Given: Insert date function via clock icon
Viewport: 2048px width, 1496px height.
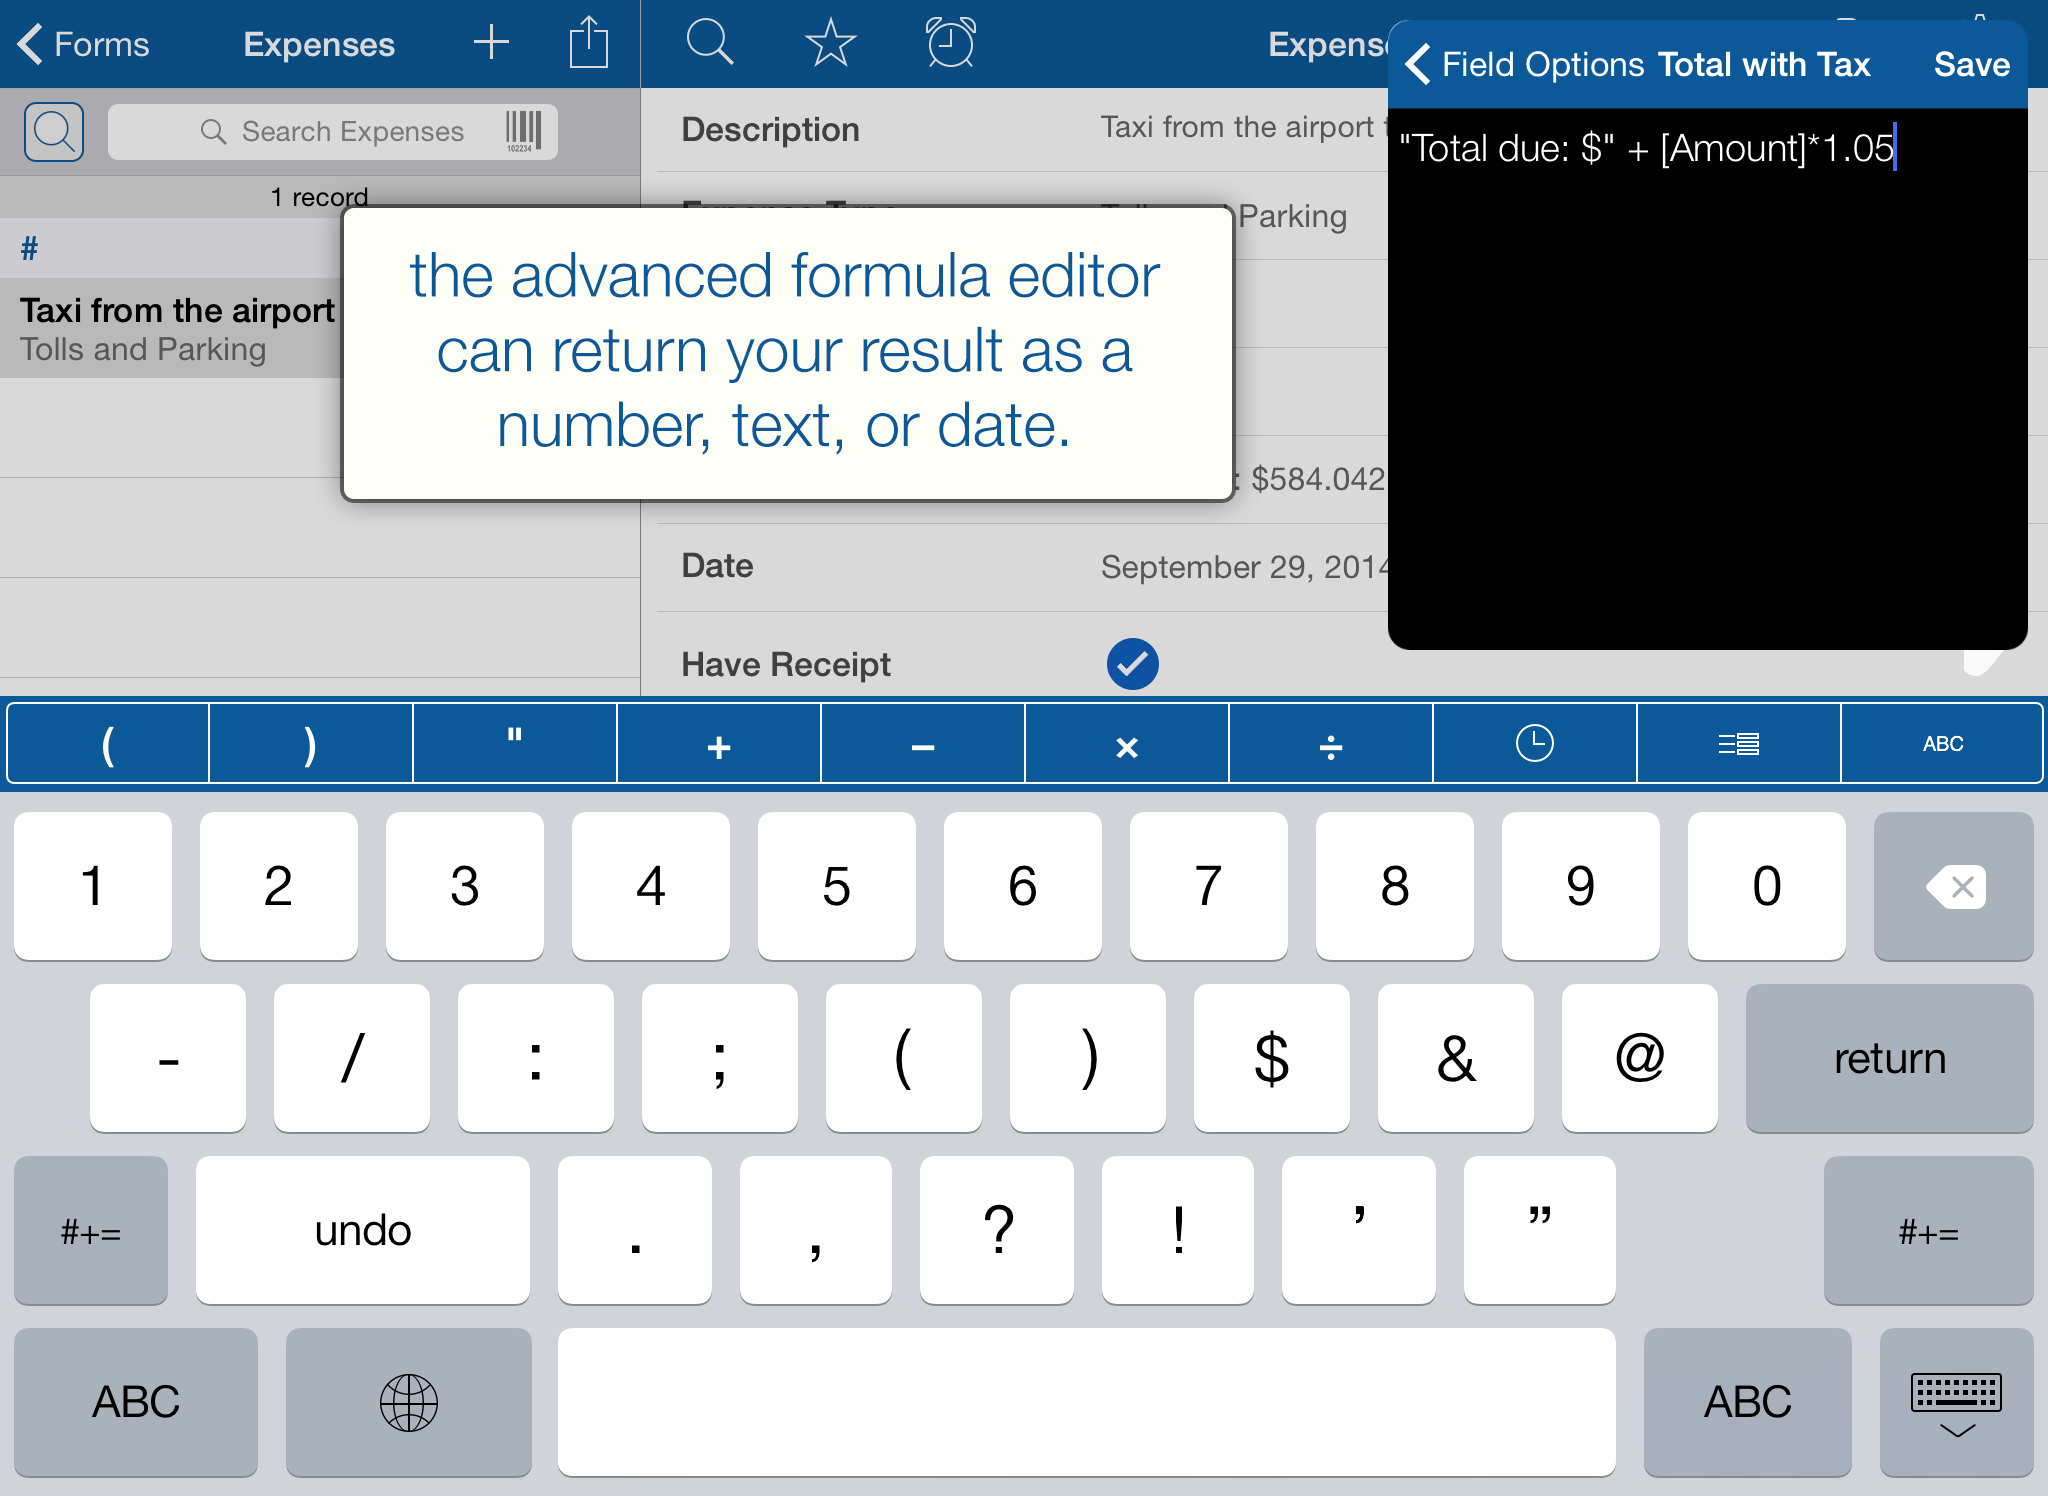Looking at the screenshot, I should tap(1534, 744).
